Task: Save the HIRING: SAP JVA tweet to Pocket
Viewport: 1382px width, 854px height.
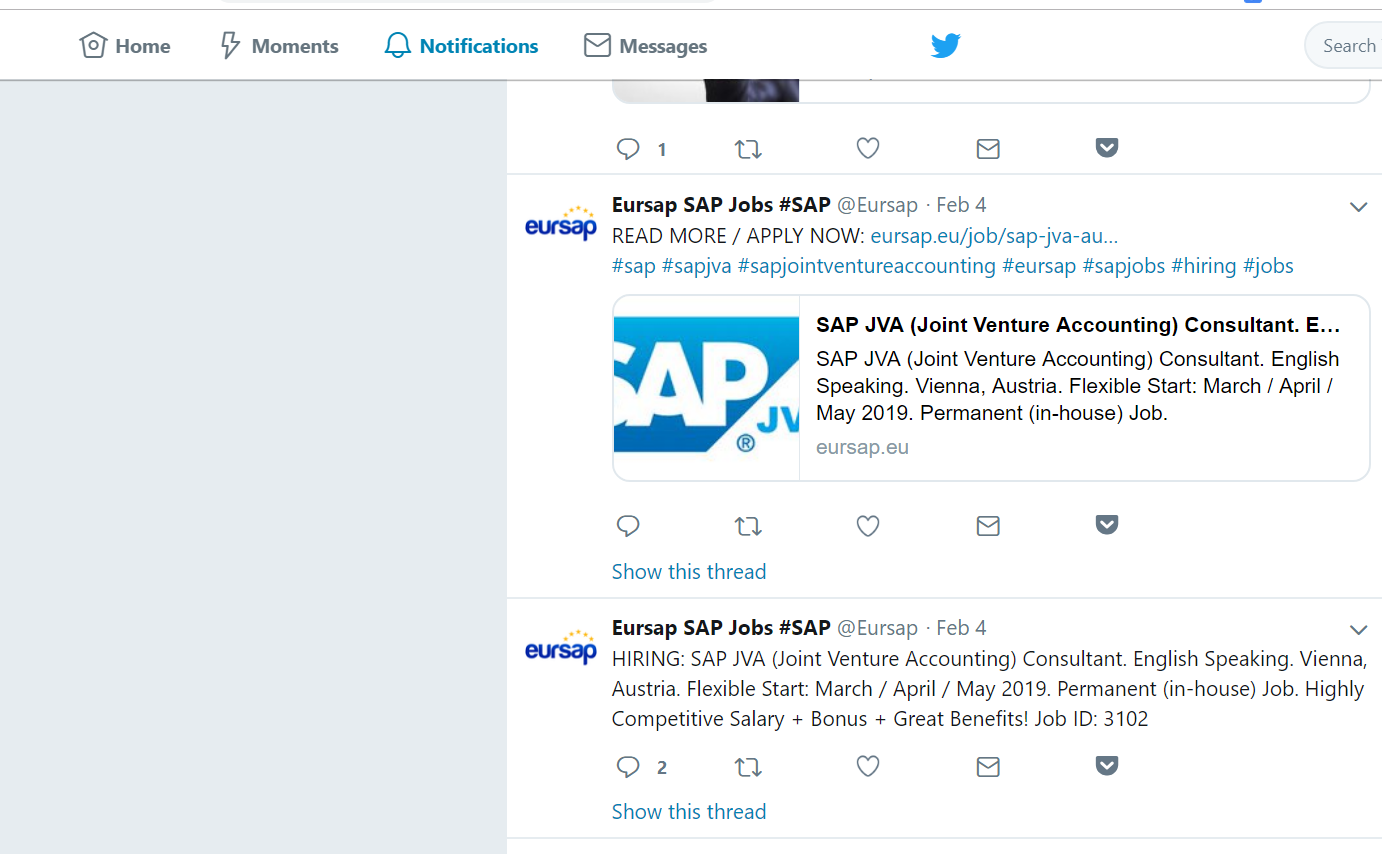Action: [x=1106, y=766]
